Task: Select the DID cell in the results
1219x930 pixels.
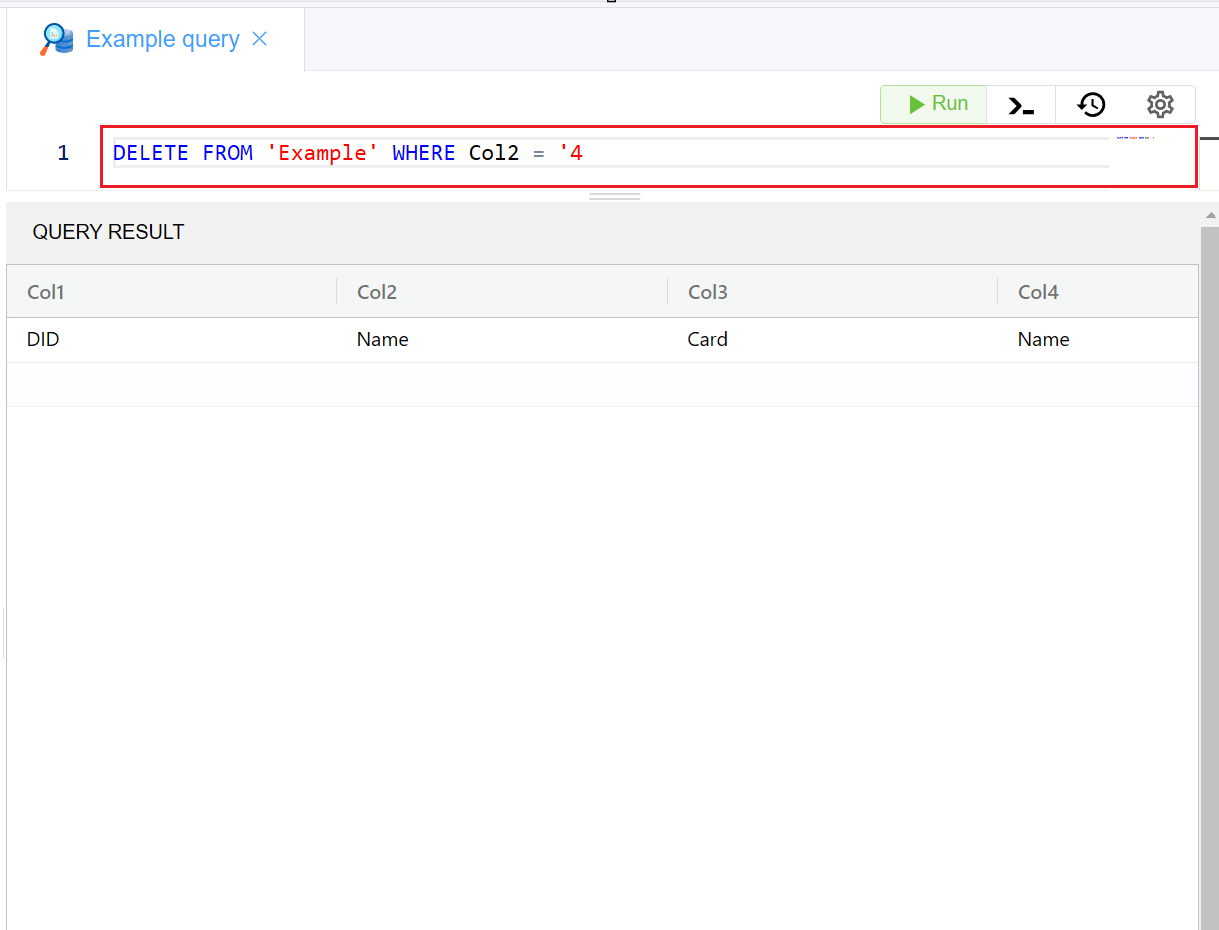Action: 43,340
